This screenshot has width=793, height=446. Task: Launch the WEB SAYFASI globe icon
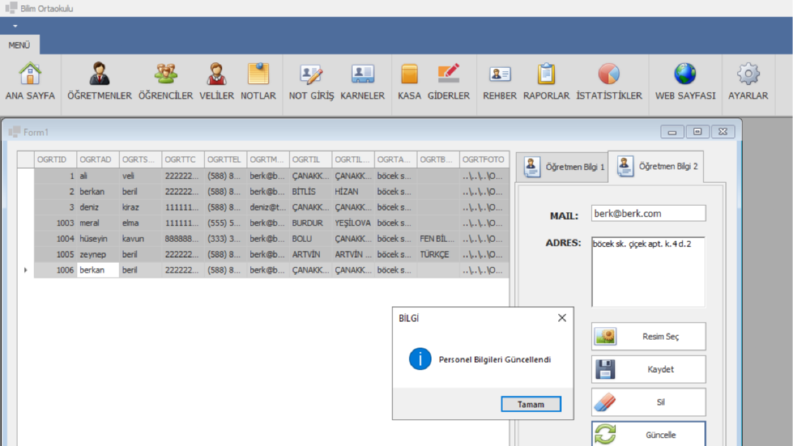pyautogui.click(x=685, y=81)
